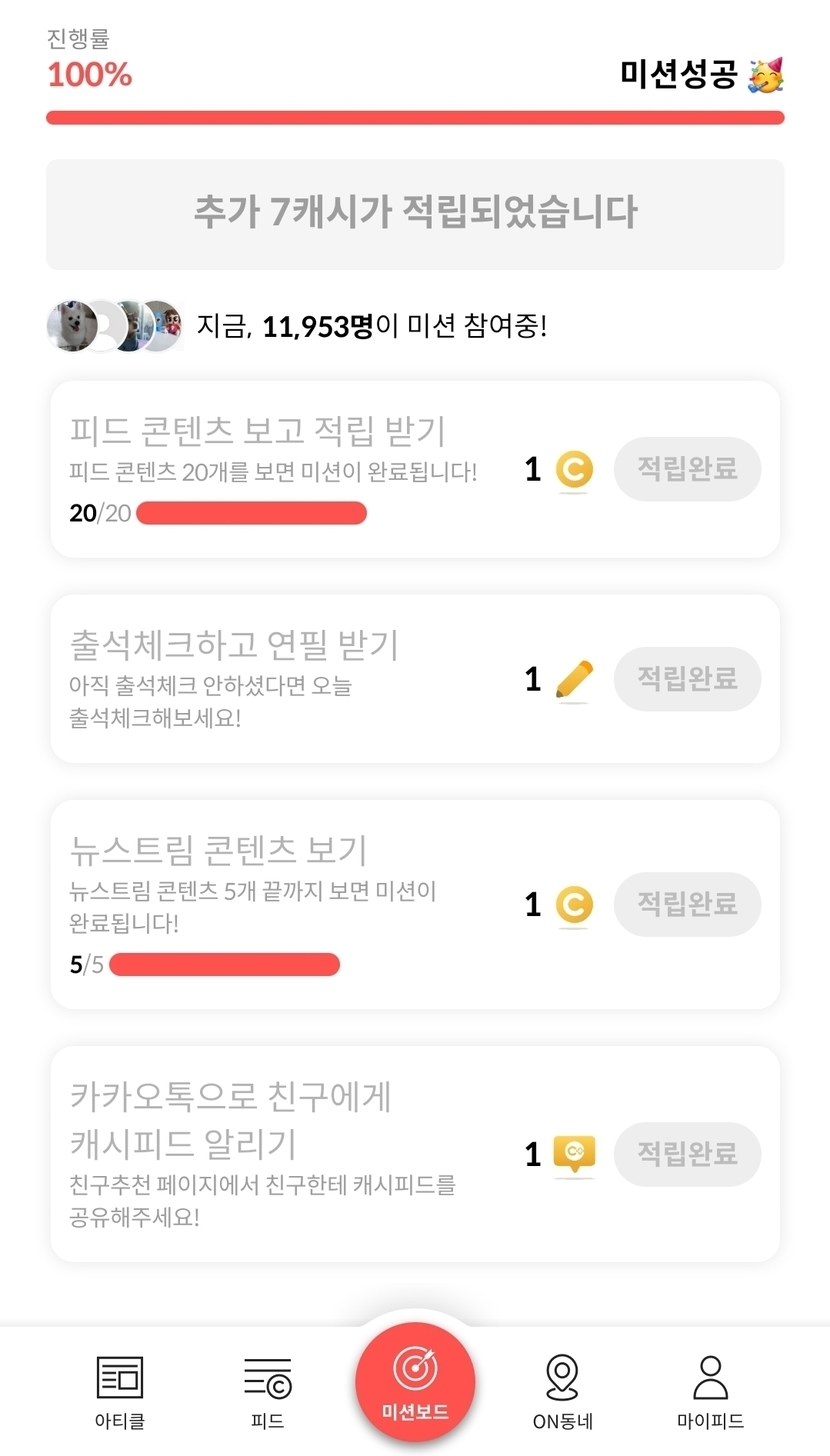Viewport: 830px width, 1456px height.
Task: Open the 아티클 article tab icon
Action: 120,1378
